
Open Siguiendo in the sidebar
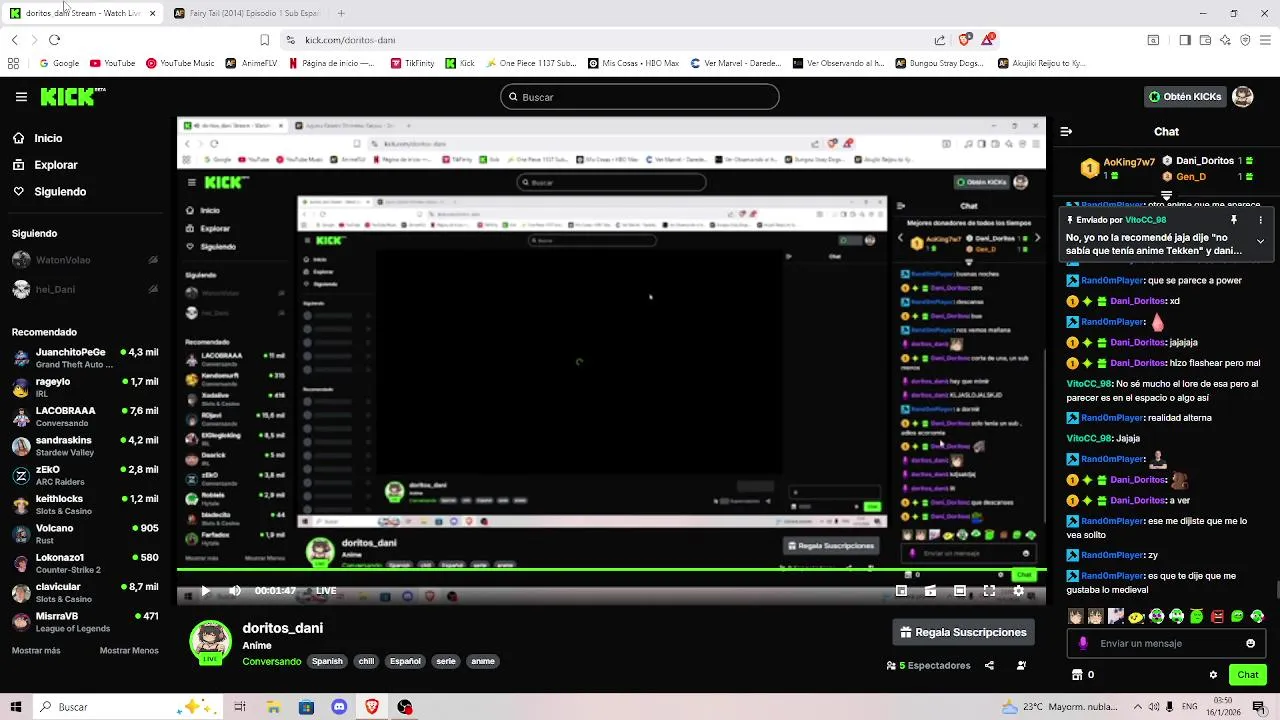tap(50, 191)
